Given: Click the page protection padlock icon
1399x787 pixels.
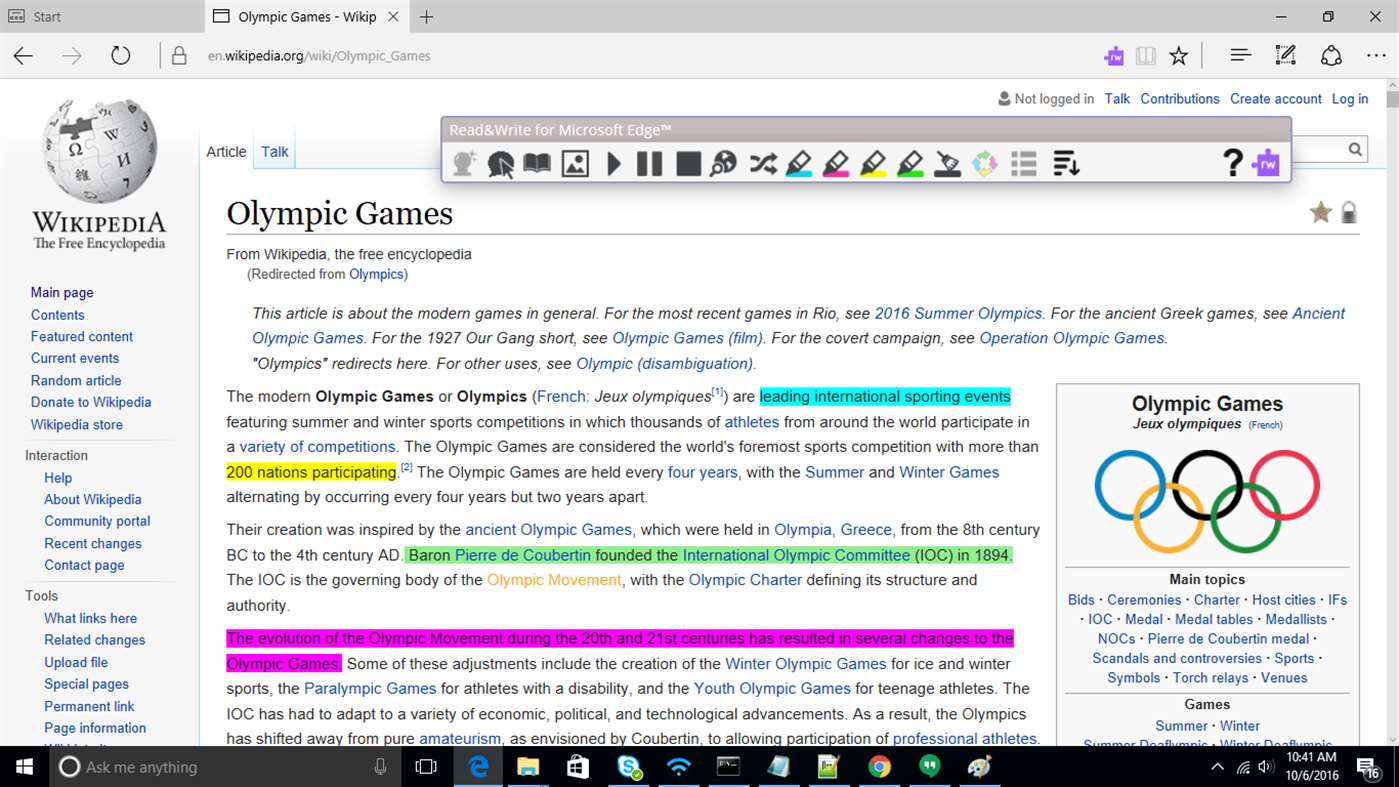Looking at the screenshot, I should coord(1349,212).
